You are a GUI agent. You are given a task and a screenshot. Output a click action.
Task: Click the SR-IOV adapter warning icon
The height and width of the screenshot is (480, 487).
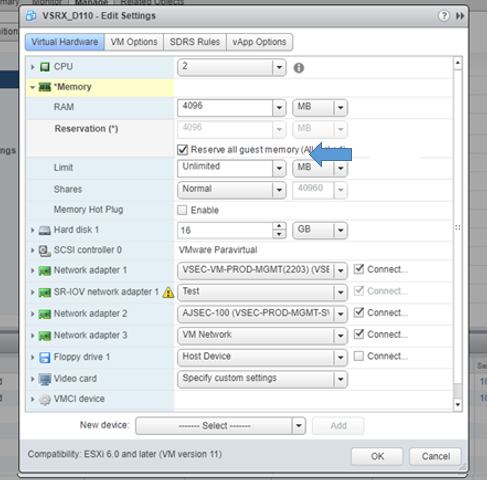pyautogui.click(x=168, y=292)
